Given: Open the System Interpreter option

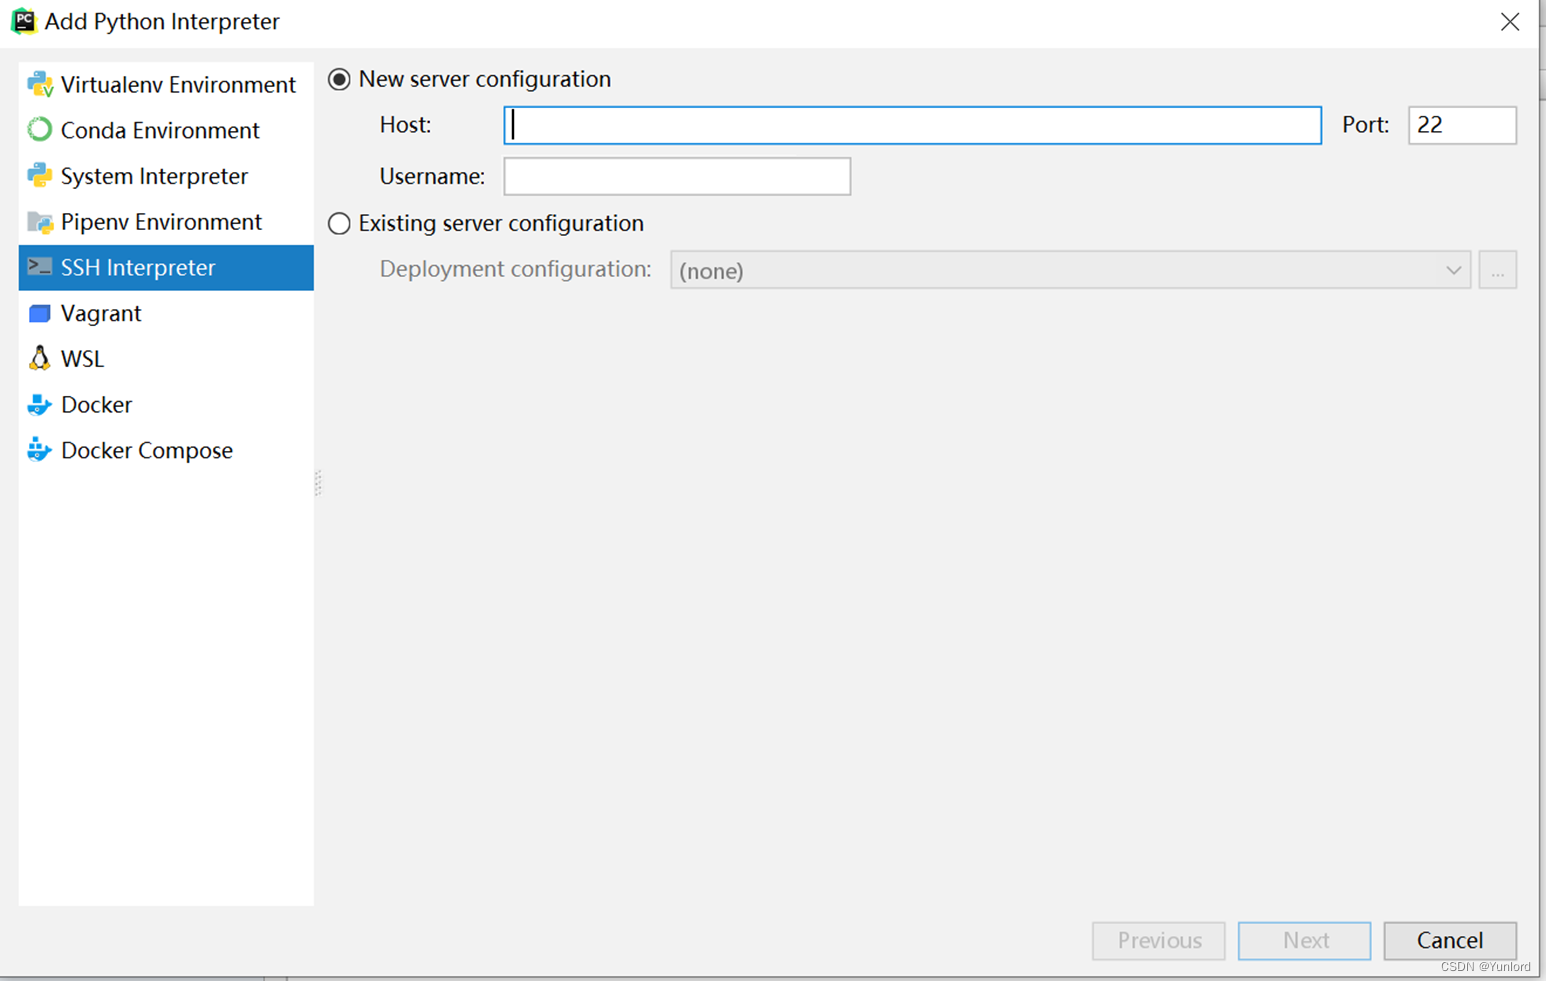Looking at the screenshot, I should 166,176.
